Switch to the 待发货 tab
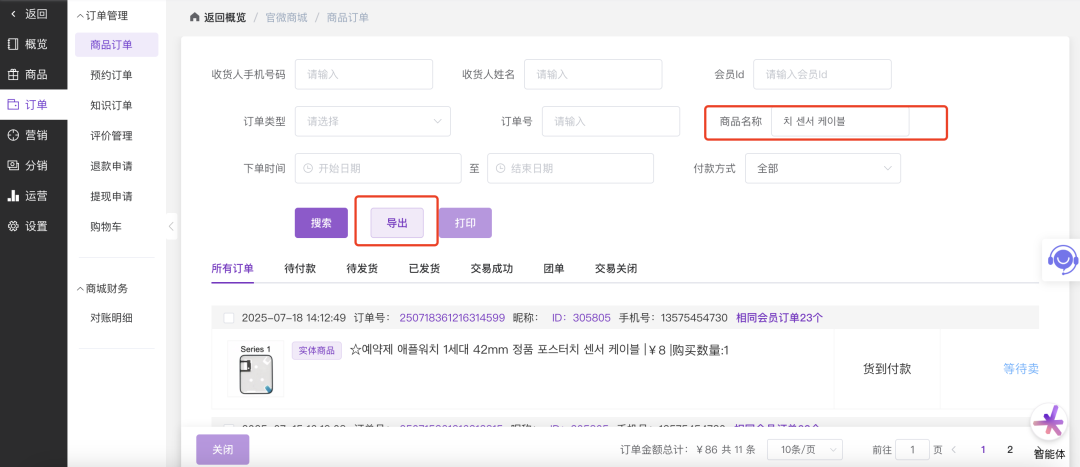The height and width of the screenshot is (467, 1080). click(361, 268)
